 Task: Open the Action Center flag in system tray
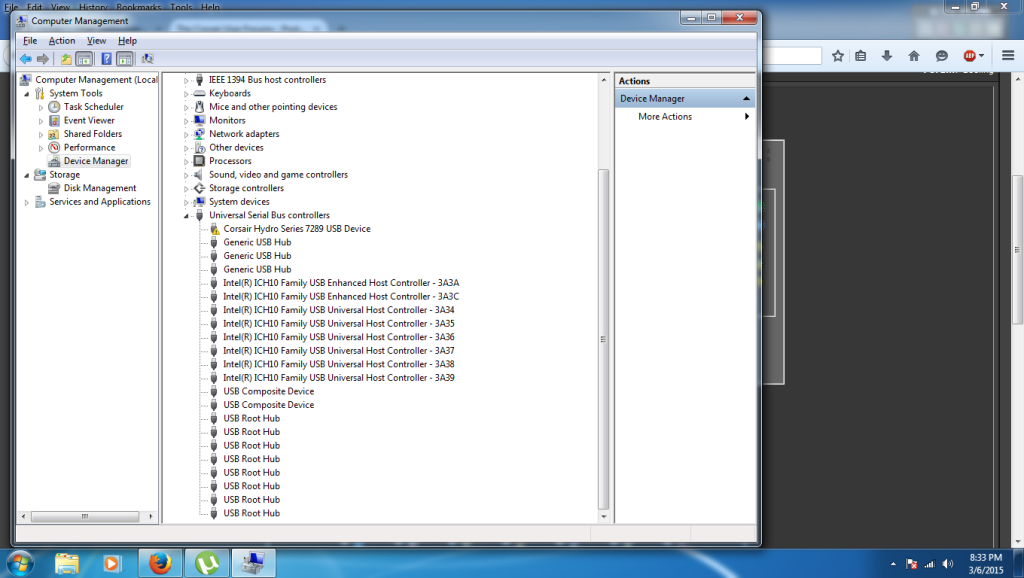(912, 564)
